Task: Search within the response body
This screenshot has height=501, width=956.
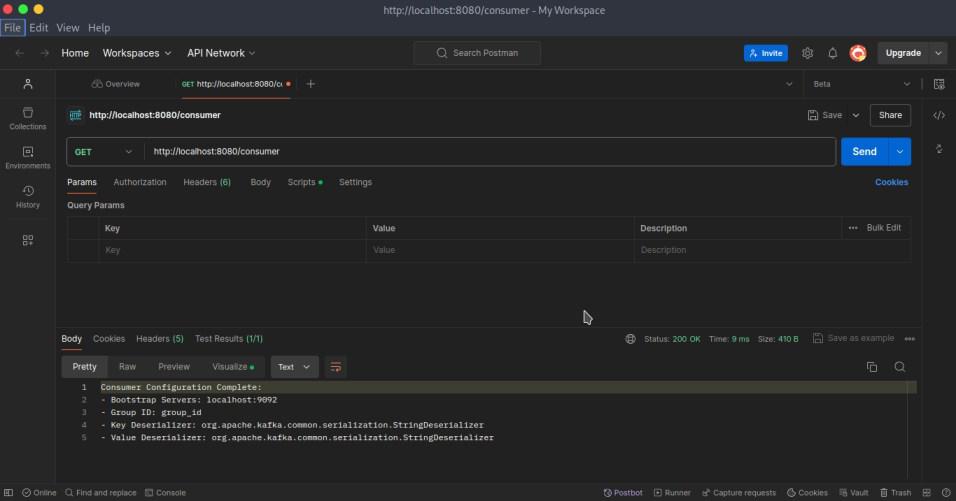Action: point(899,367)
